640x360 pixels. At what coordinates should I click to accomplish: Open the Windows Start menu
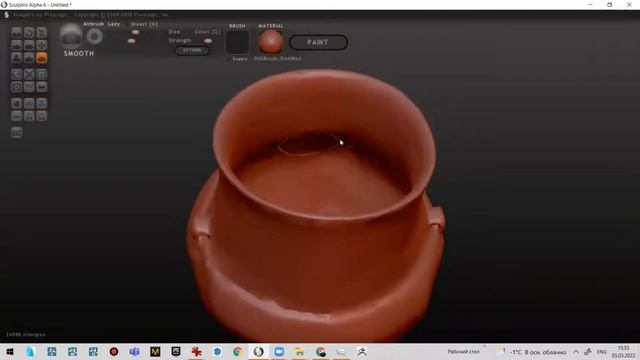(10, 352)
